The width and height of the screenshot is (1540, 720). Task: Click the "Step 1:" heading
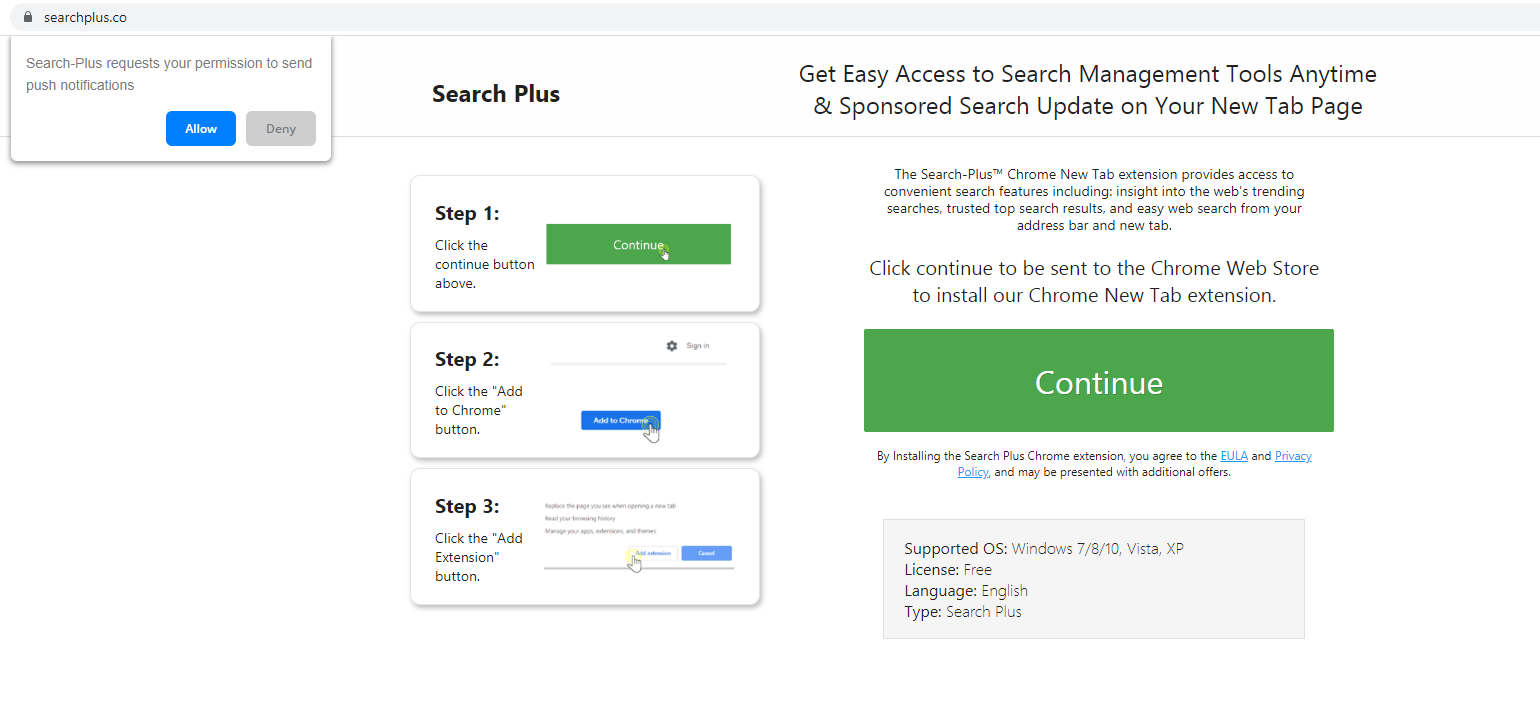(467, 213)
